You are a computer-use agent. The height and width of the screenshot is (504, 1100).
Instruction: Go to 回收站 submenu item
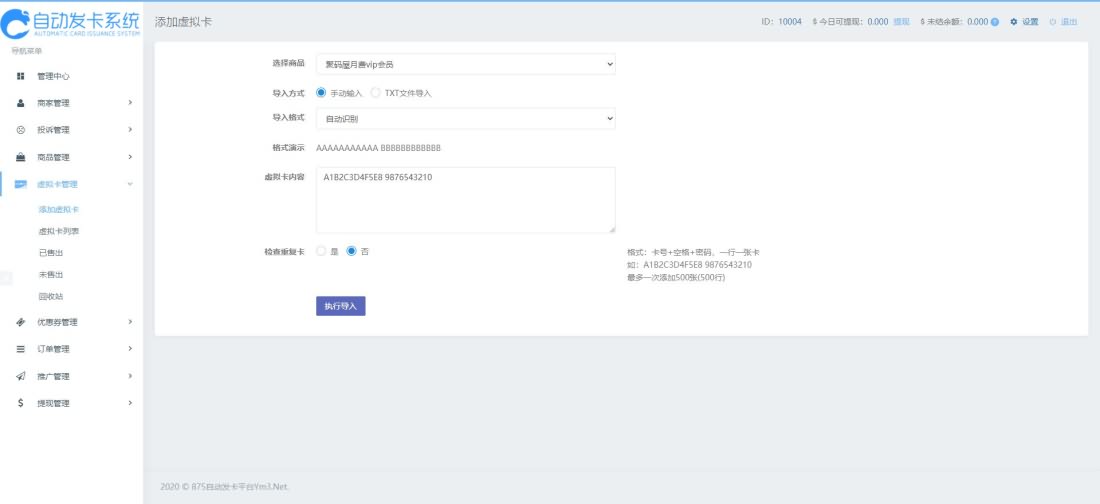pyautogui.click(x=51, y=296)
